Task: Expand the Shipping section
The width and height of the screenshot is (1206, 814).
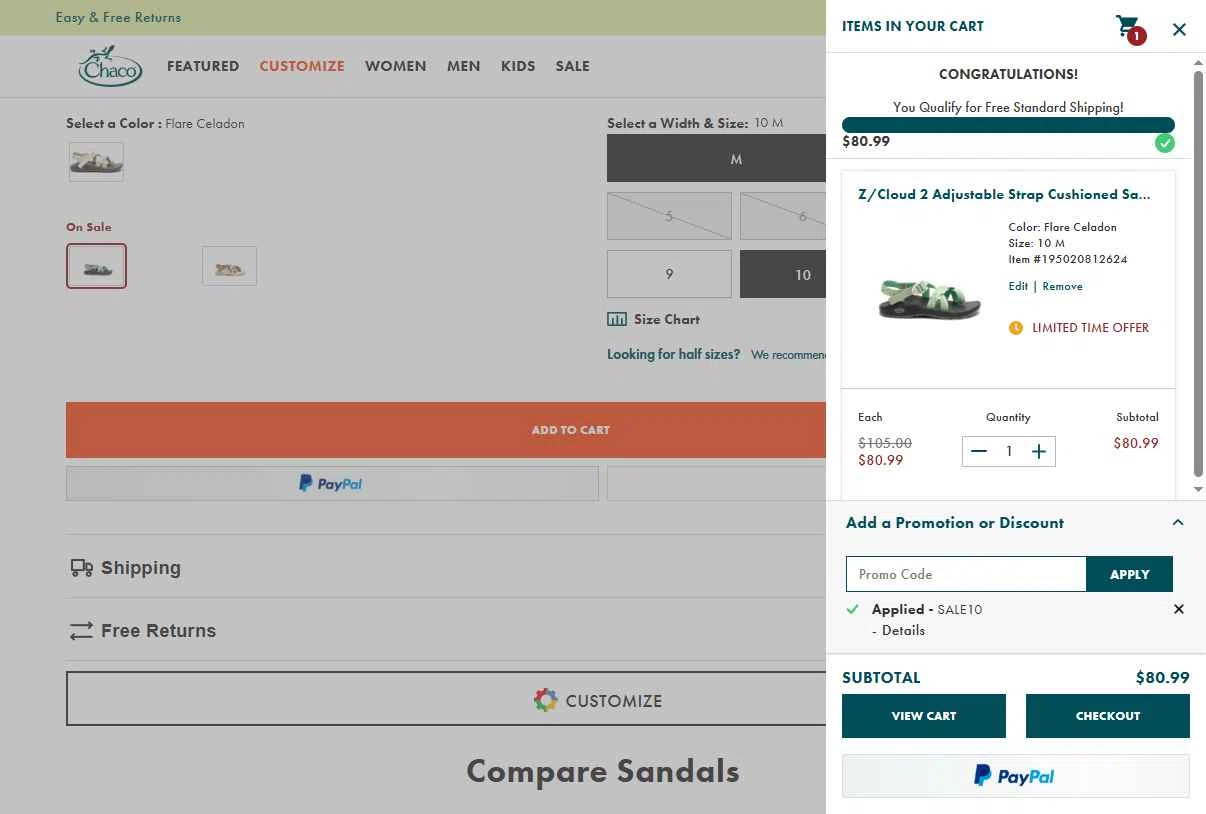Action: pyautogui.click(x=446, y=568)
